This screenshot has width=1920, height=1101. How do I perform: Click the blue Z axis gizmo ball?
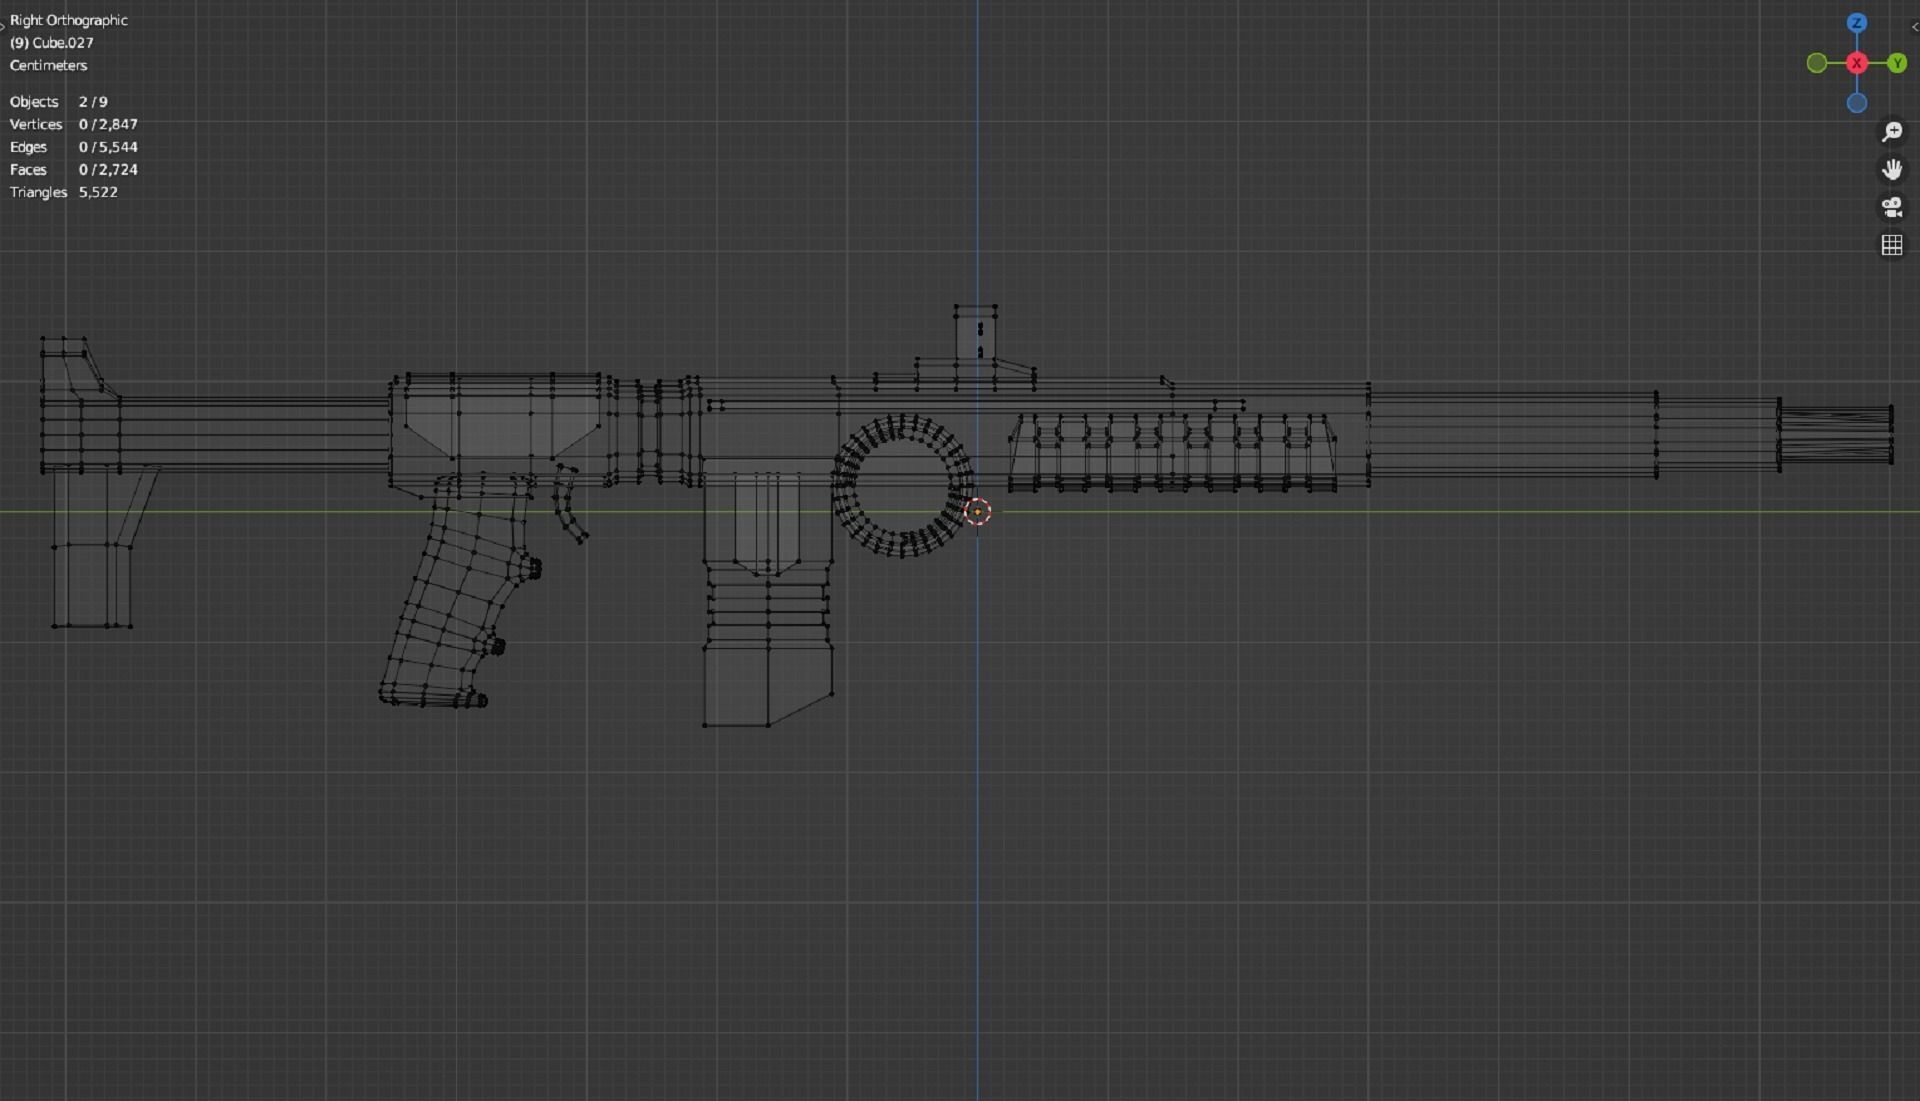(x=1857, y=23)
